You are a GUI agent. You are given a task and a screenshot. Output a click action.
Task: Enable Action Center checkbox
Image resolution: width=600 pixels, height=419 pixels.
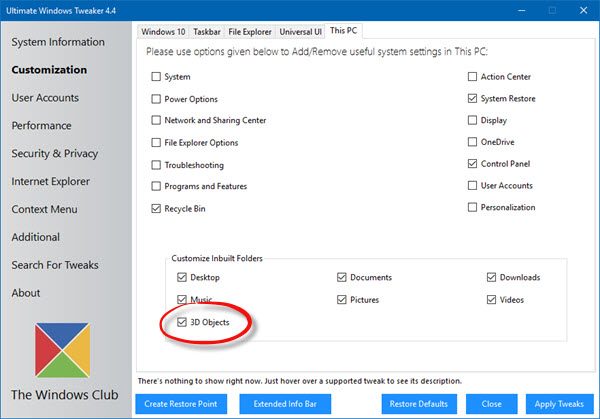[x=472, y=77]
